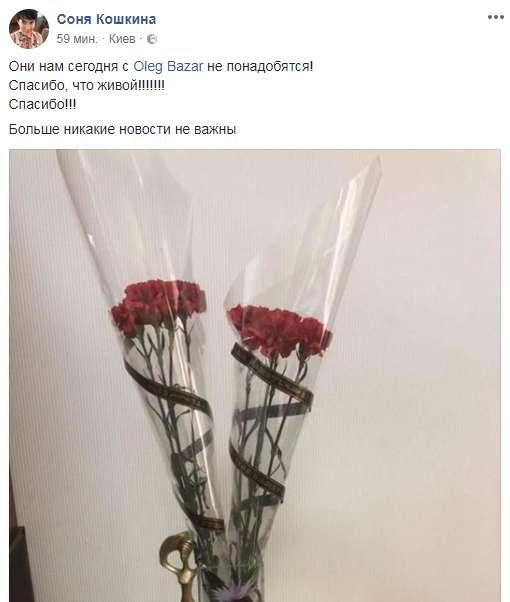
Task: Open the three-dot post options menu
Action: tap(495, 17)
